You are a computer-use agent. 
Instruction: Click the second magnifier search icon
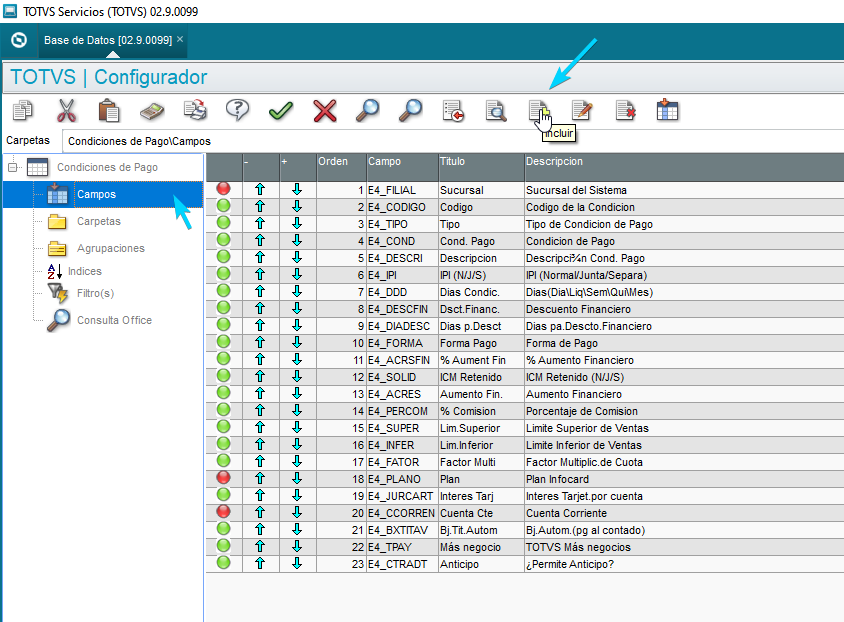click(411, 110)
